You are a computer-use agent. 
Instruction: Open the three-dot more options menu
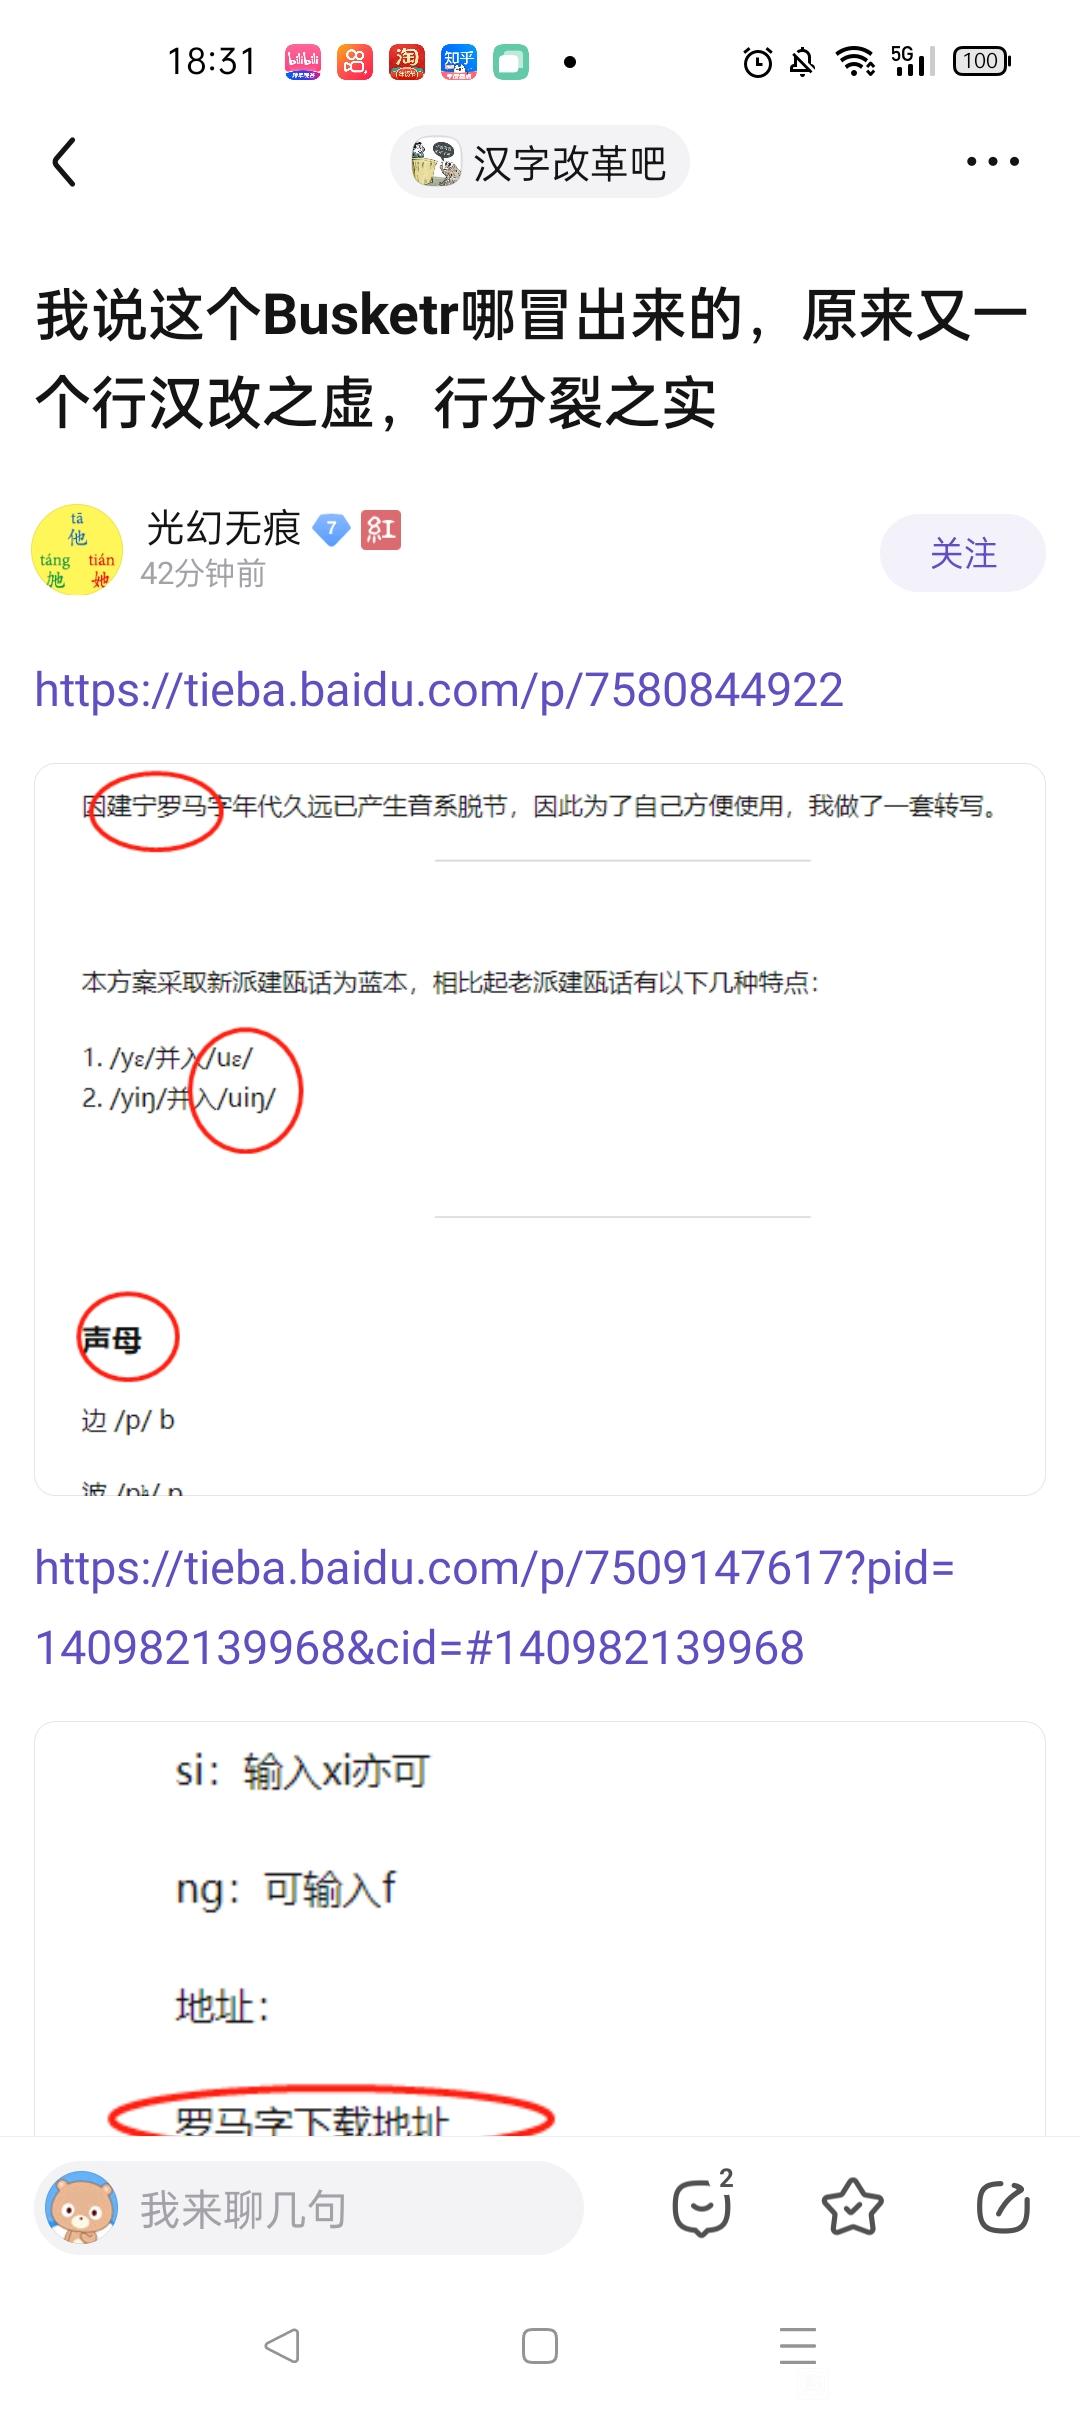[993, 162]
